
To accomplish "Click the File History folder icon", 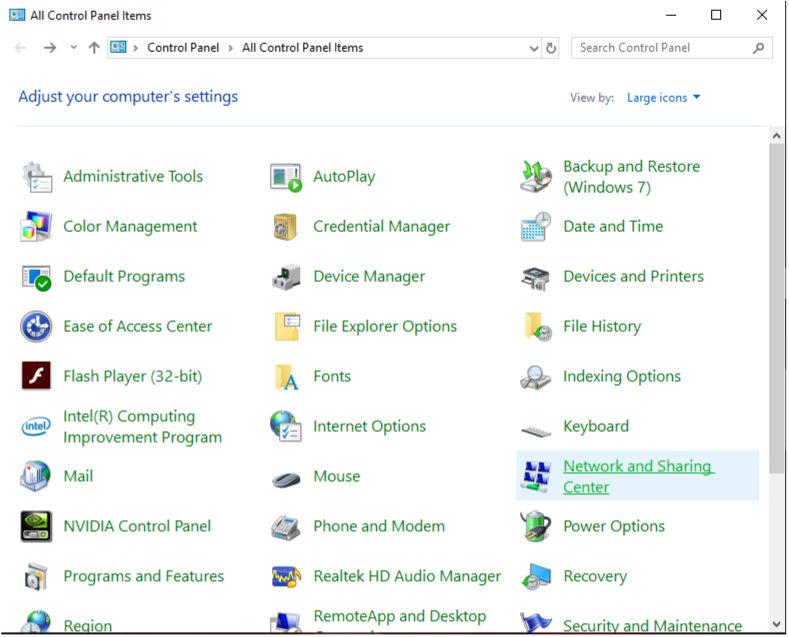I will click(537, 327).
